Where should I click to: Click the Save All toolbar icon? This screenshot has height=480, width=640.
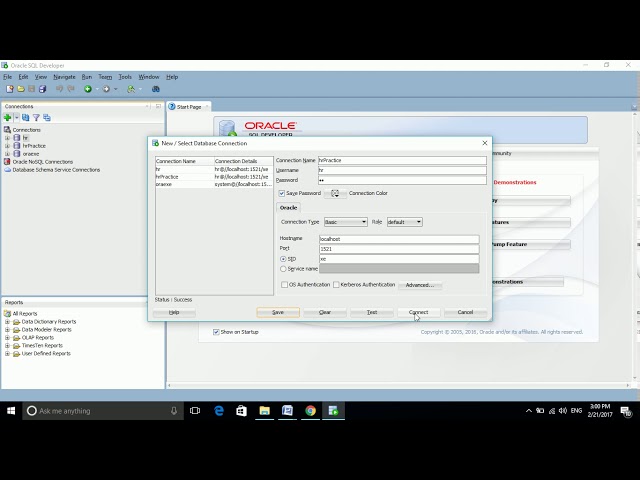click(x=42, y=89)
